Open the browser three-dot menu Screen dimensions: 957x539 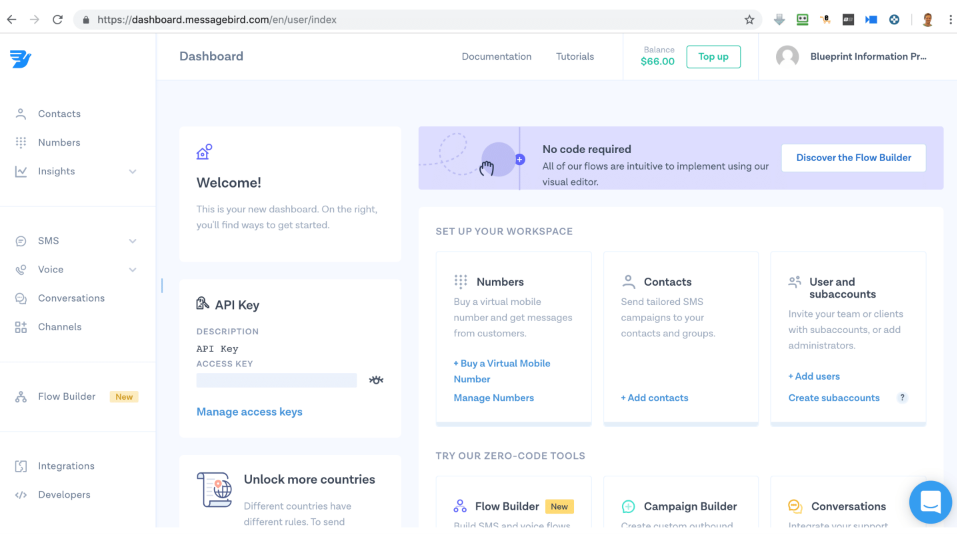coord(950,20)
